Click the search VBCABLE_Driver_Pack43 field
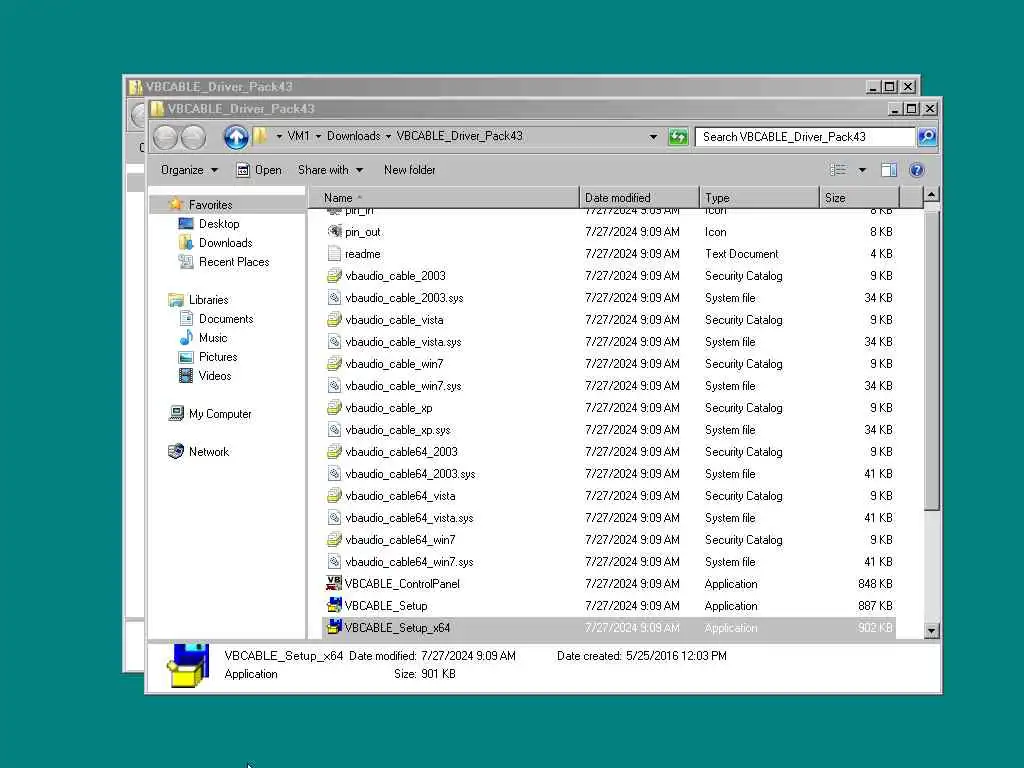Screen dimensions: 1024x768 pos(805,136)
